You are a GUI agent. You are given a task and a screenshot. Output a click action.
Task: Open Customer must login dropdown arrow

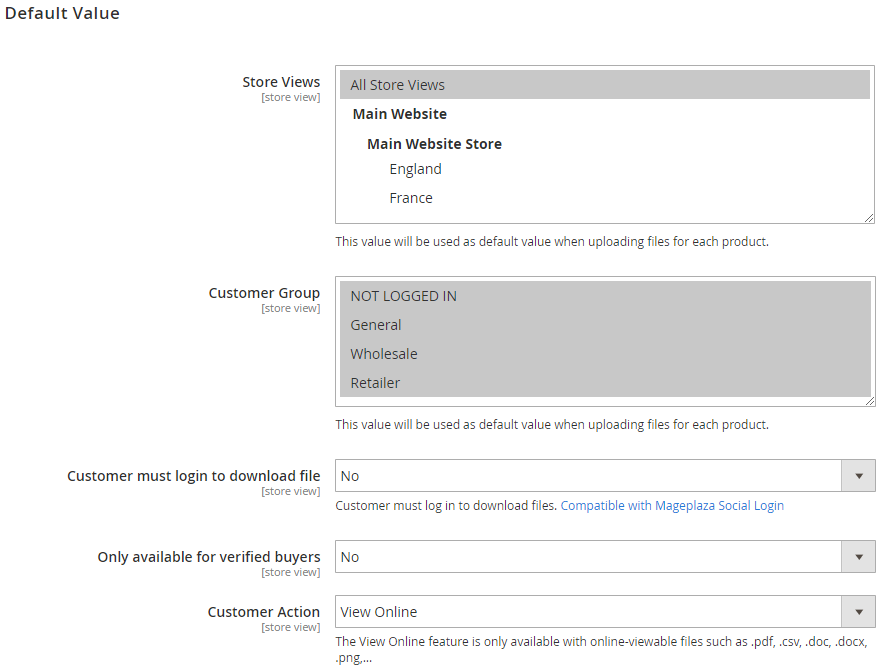point(858,476)
